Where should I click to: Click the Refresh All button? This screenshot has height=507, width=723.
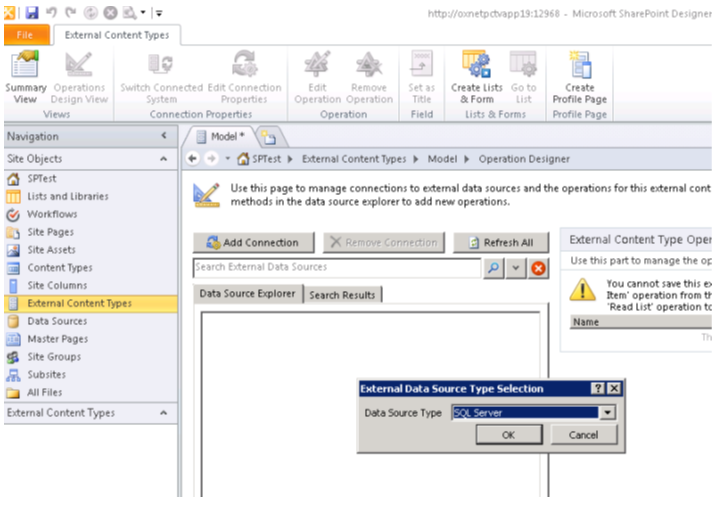coord(501,242)
